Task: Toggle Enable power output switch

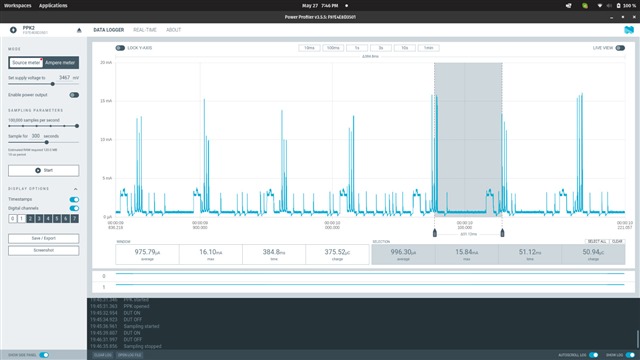Action: coord(74,95)
